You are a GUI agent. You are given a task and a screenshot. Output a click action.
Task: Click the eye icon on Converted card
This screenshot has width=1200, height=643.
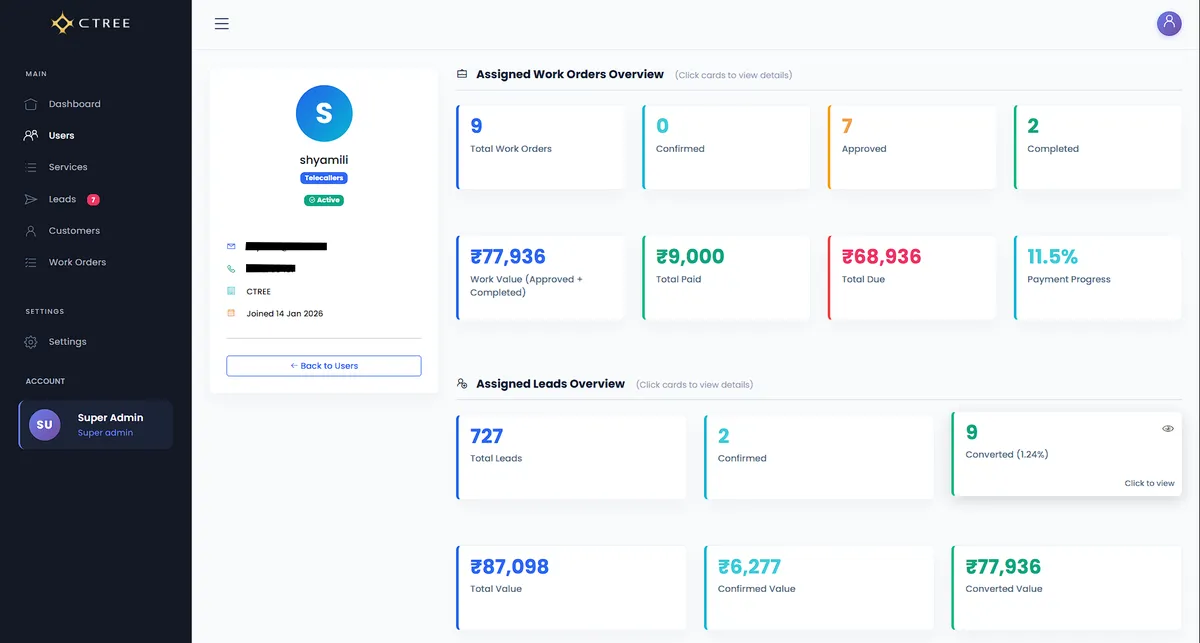[1168, 428]
